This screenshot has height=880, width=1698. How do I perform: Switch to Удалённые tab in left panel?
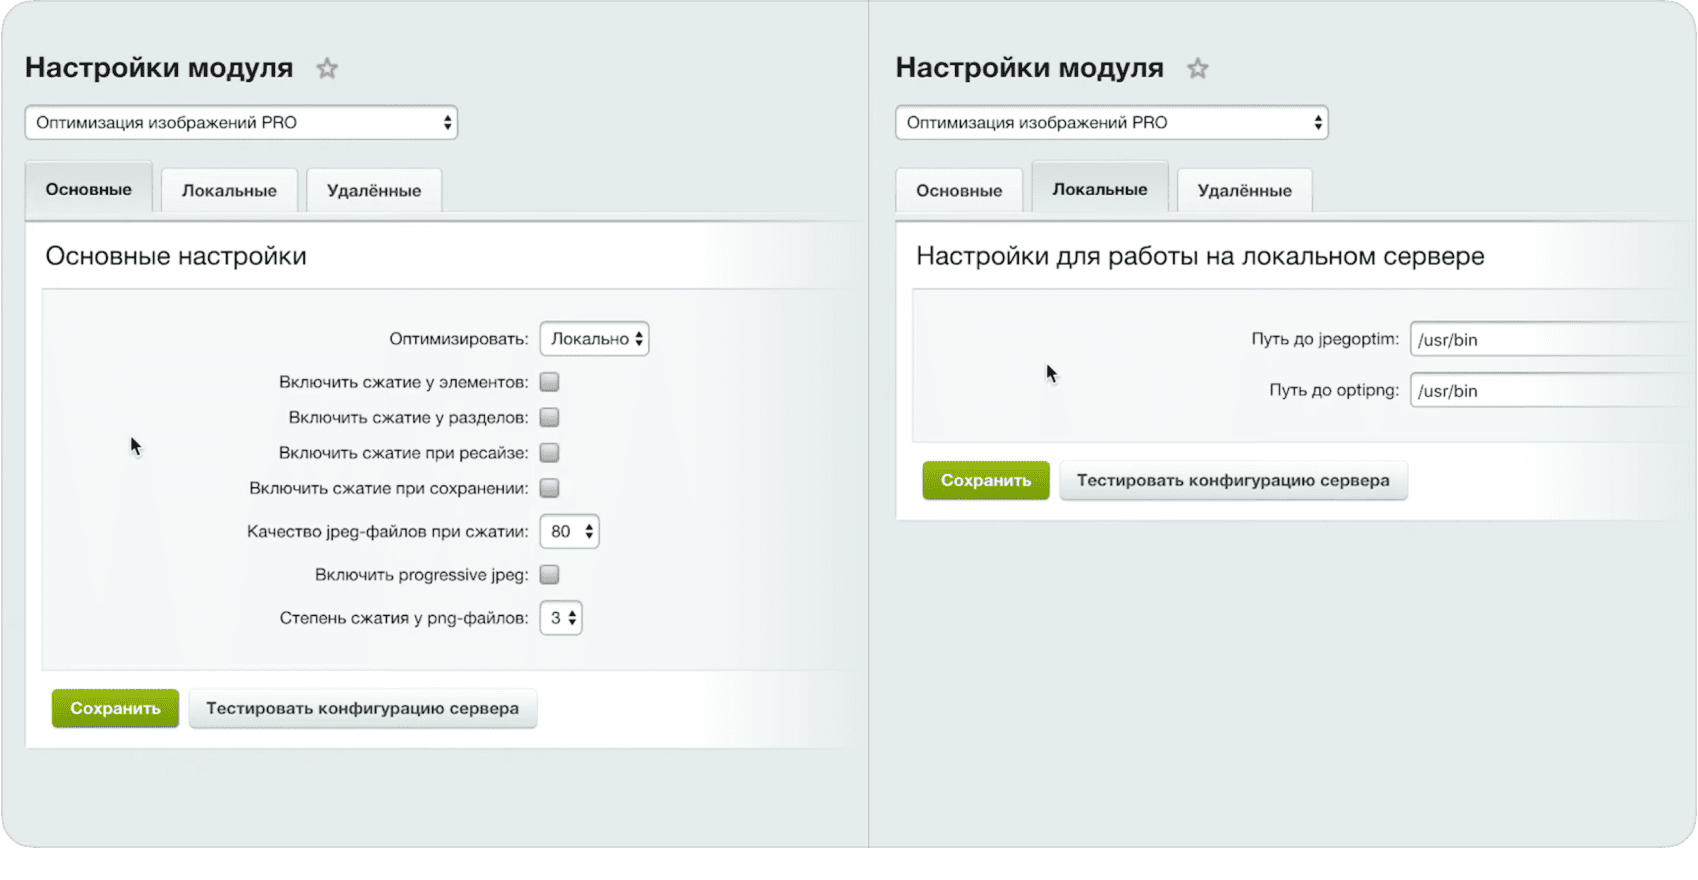374,190
